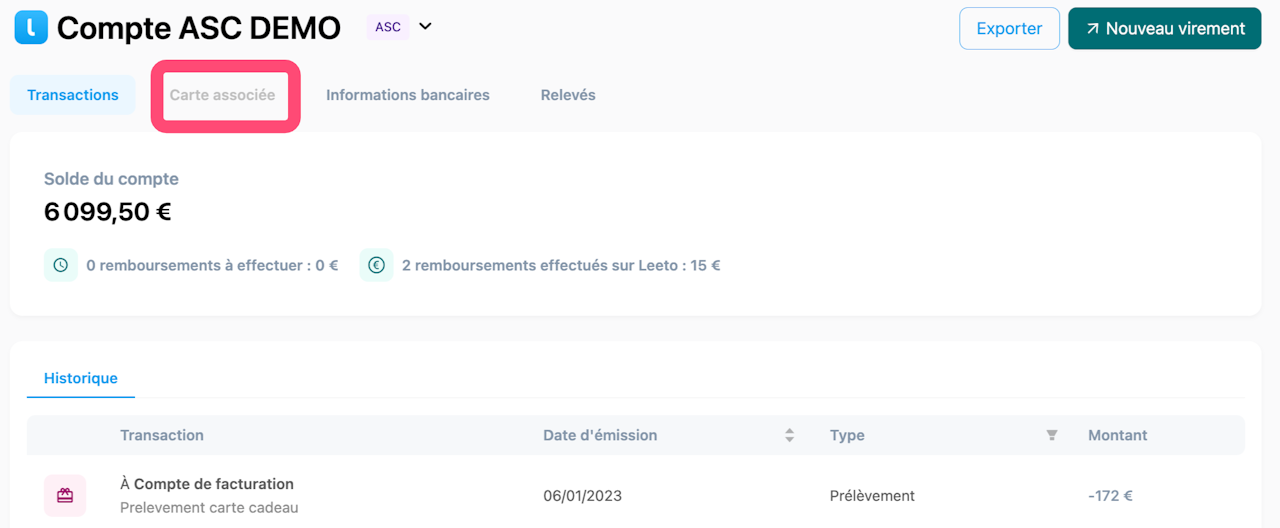Click the 0 remboursements à effectuer text

pyautogui.click(x=212, y=265)
